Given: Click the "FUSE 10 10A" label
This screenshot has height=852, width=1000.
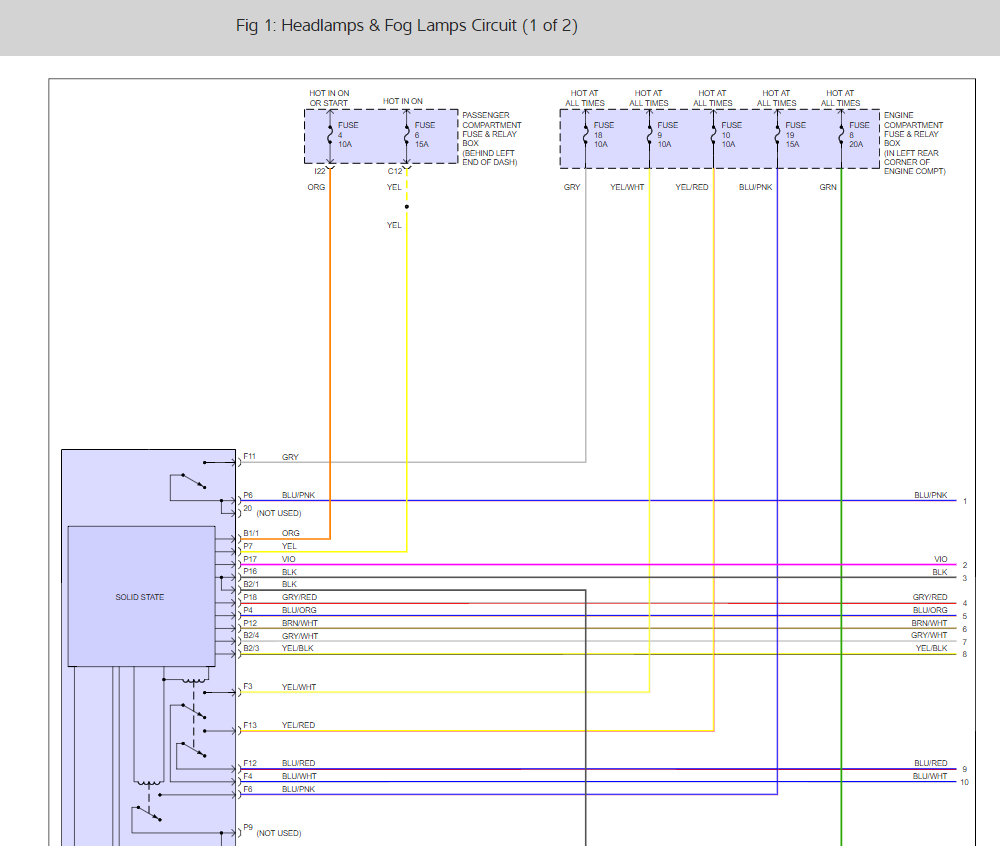Looking at the screenshot, I should (x=732, y=135).
